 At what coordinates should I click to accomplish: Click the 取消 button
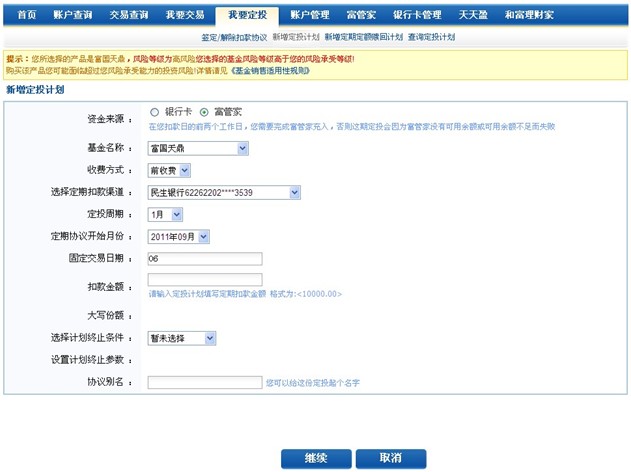point(391,457)
